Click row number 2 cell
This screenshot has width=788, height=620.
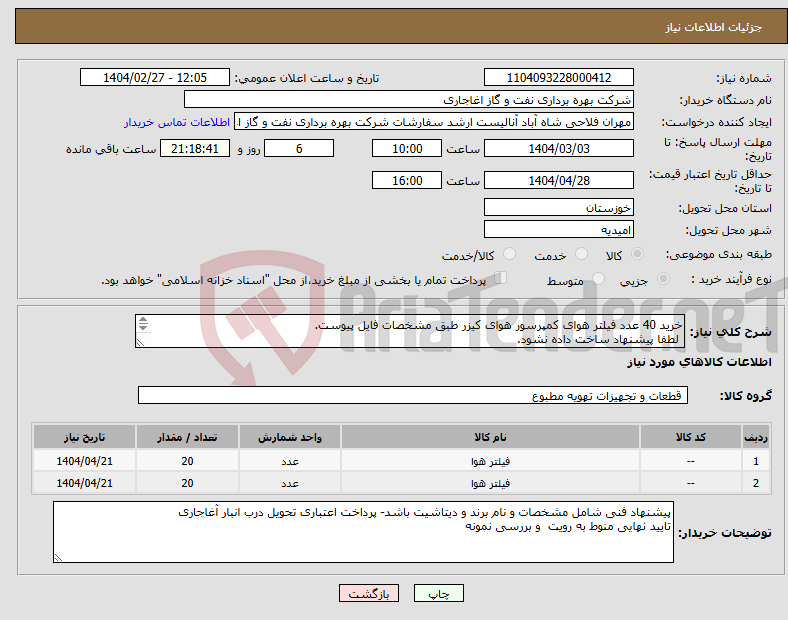pos(755,483)
